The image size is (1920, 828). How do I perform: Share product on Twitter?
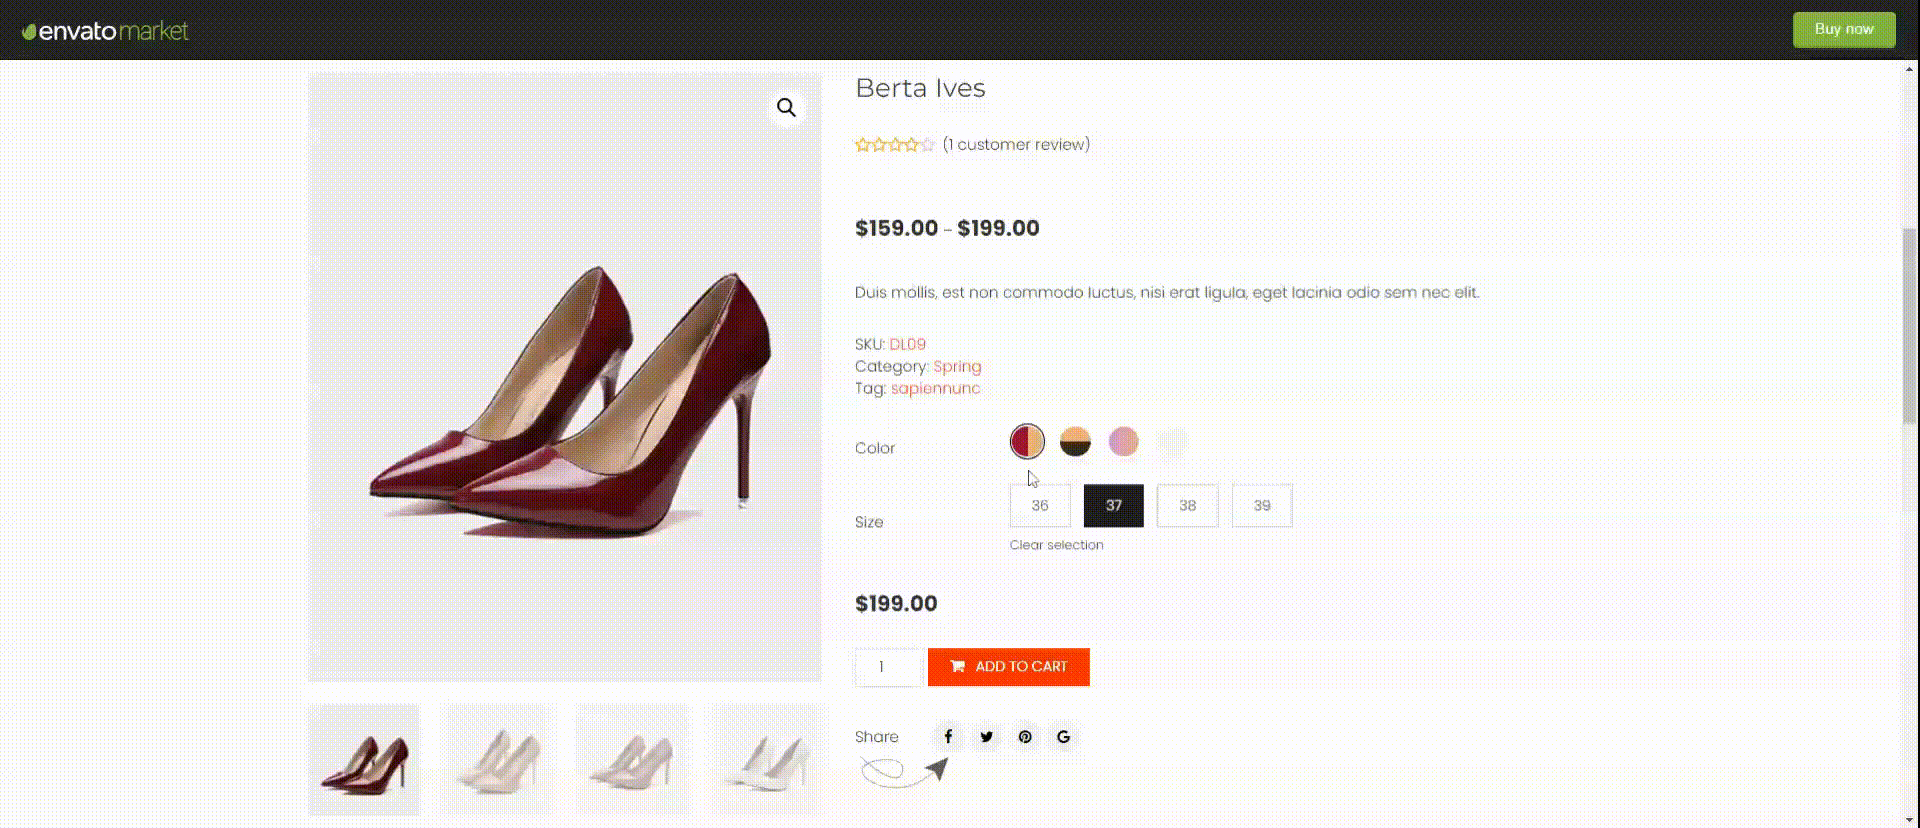(987, 737)
